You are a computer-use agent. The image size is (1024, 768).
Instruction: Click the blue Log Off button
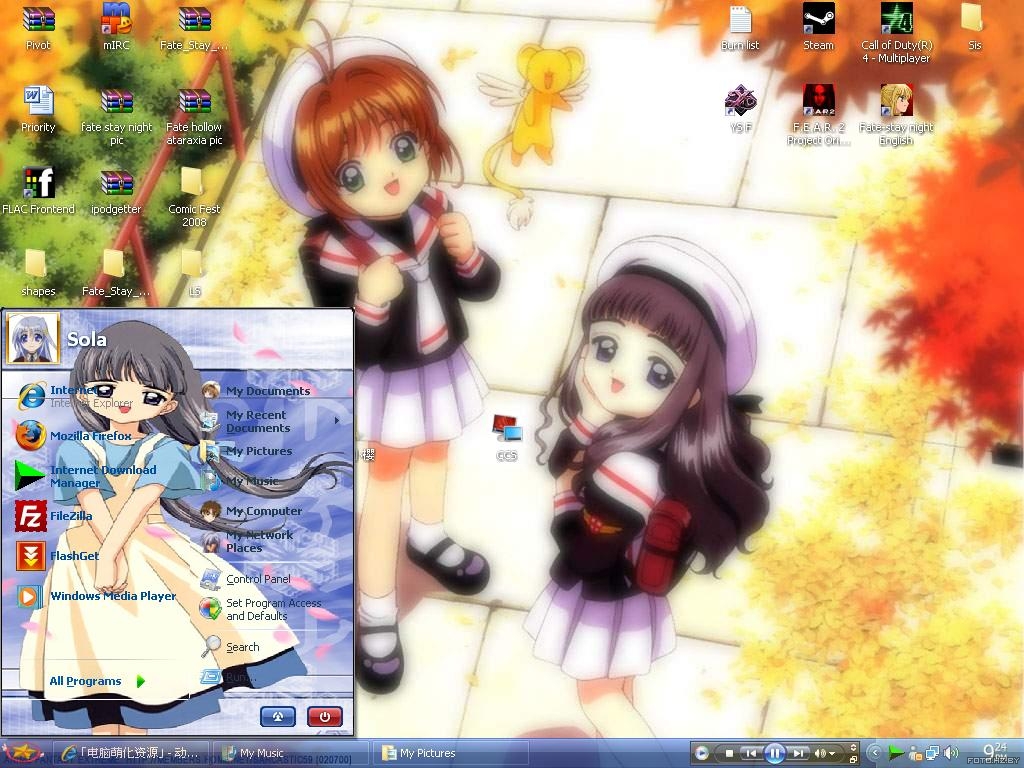point(278,716)
